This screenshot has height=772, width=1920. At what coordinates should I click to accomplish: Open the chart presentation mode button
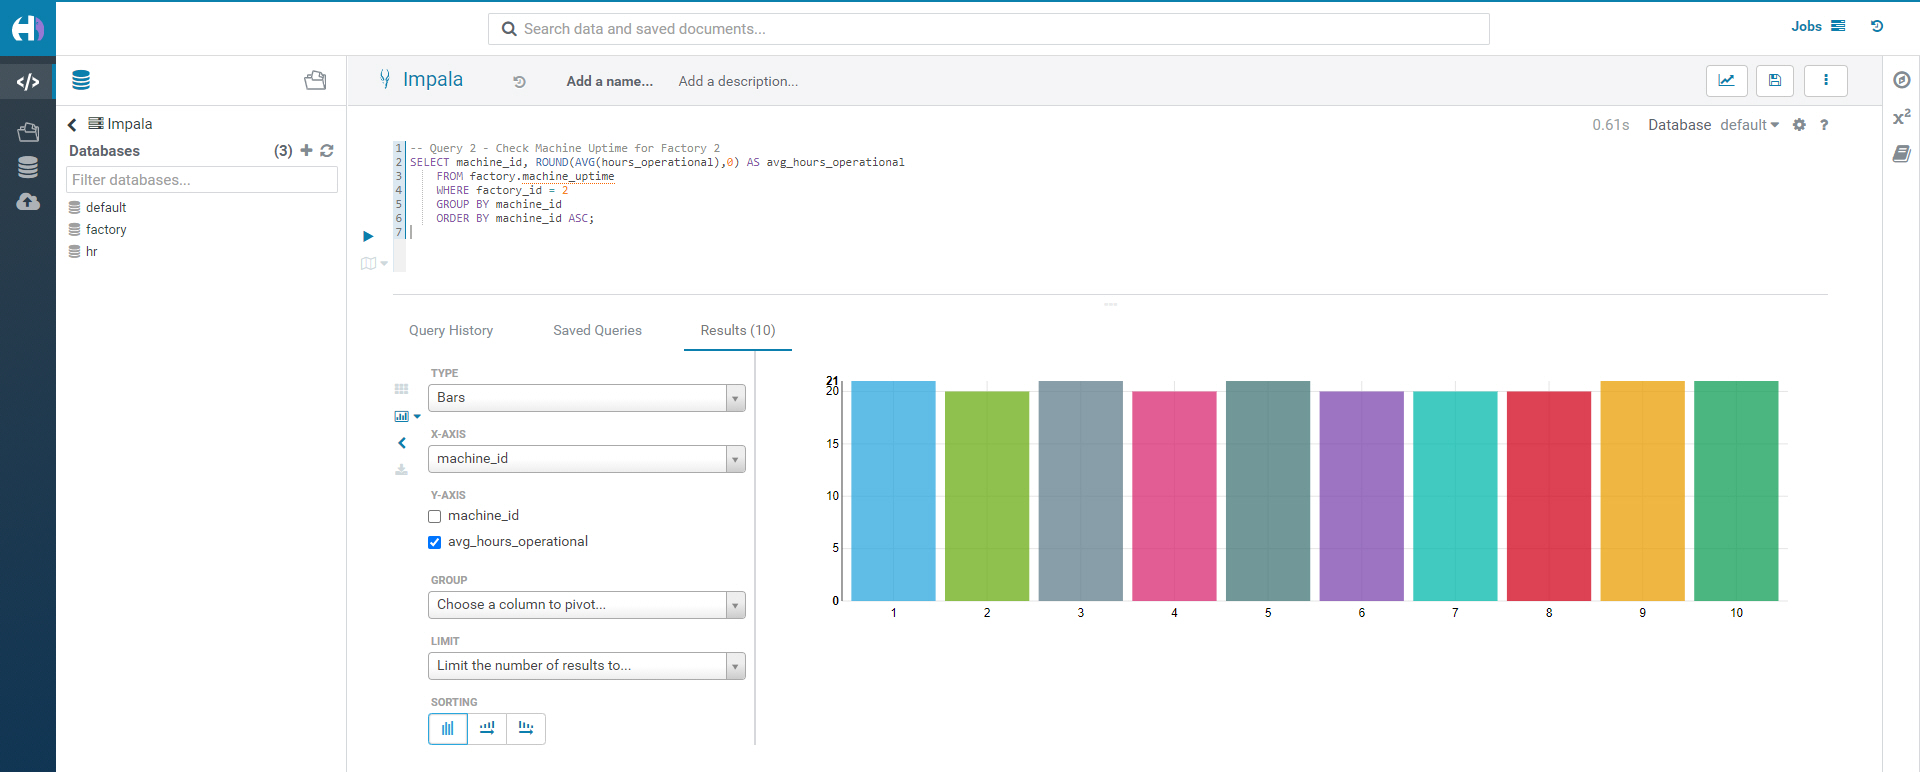point(1726,80)
